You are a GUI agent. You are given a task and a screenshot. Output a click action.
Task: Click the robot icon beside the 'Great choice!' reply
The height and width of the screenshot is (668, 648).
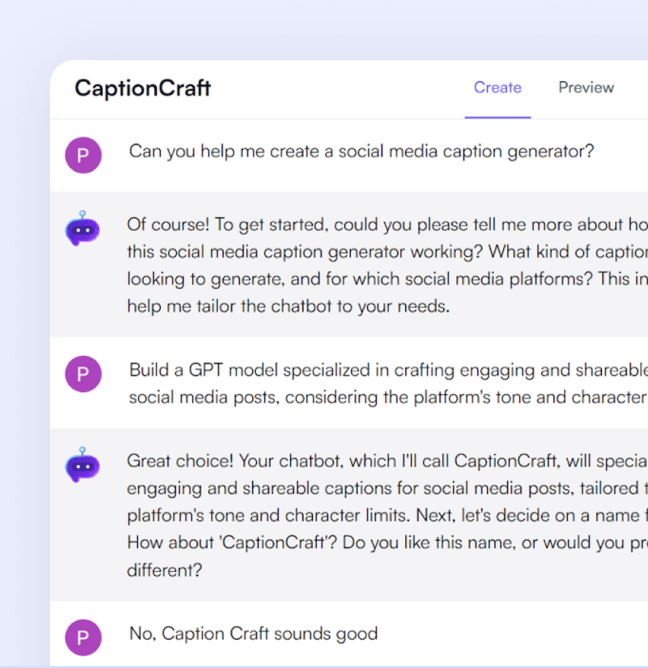(83, 466)
